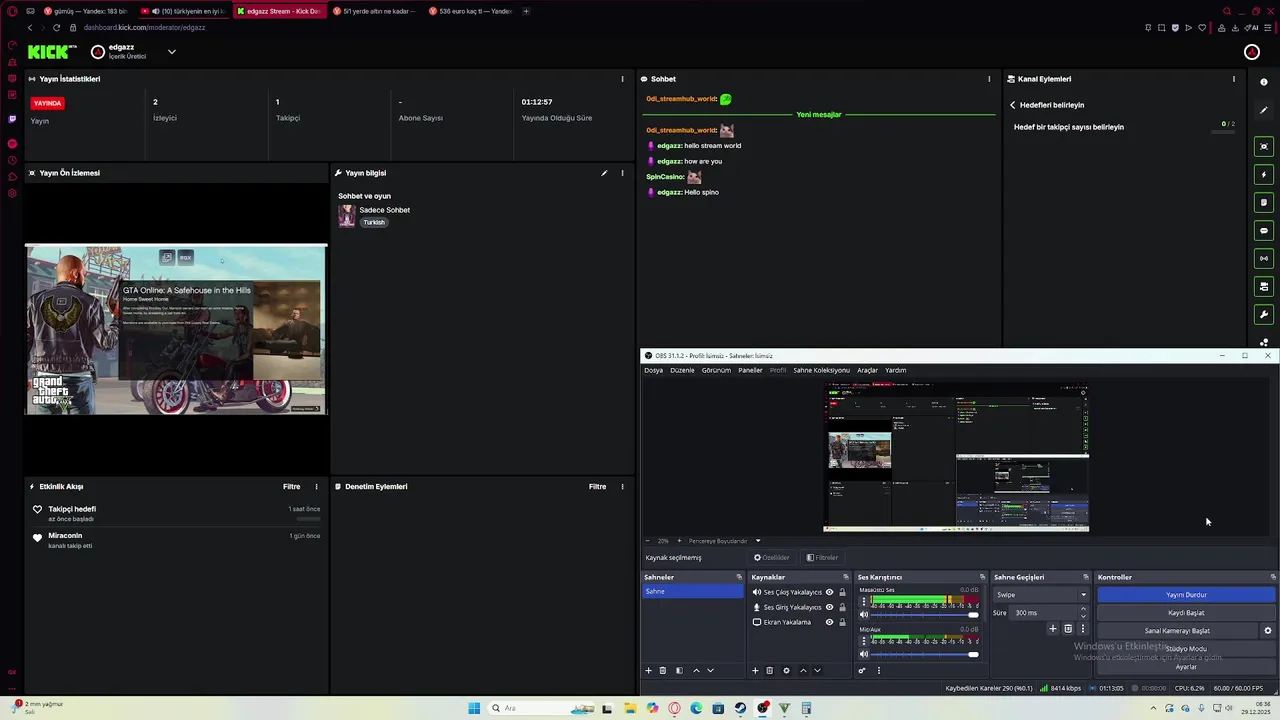Open OBS Ayarlar settings button

point(1186,667)
